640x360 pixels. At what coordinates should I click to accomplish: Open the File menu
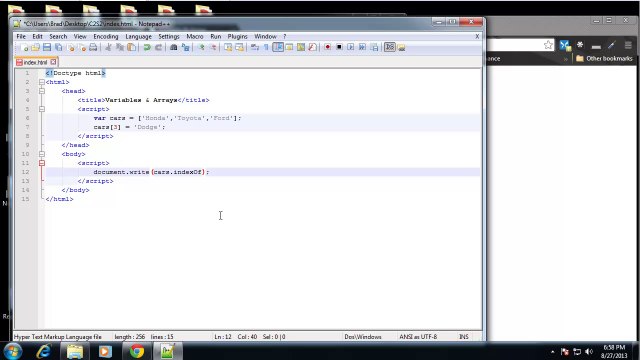click(21, 36)
